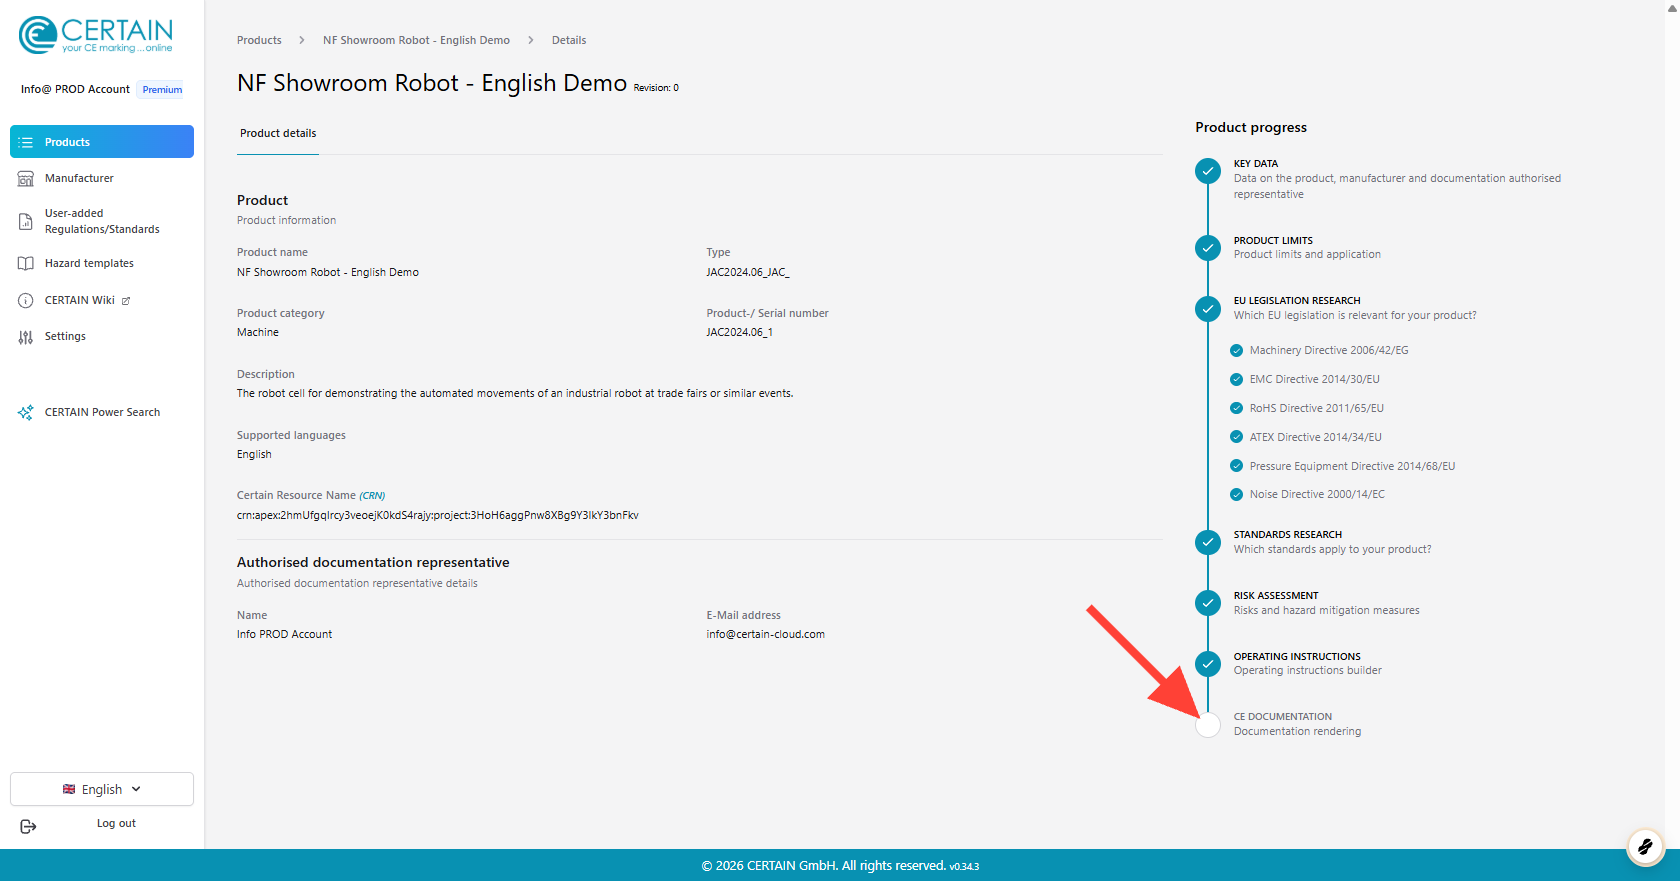
Task: Click the Products list icon in sidebar
Action: point(26,142)
